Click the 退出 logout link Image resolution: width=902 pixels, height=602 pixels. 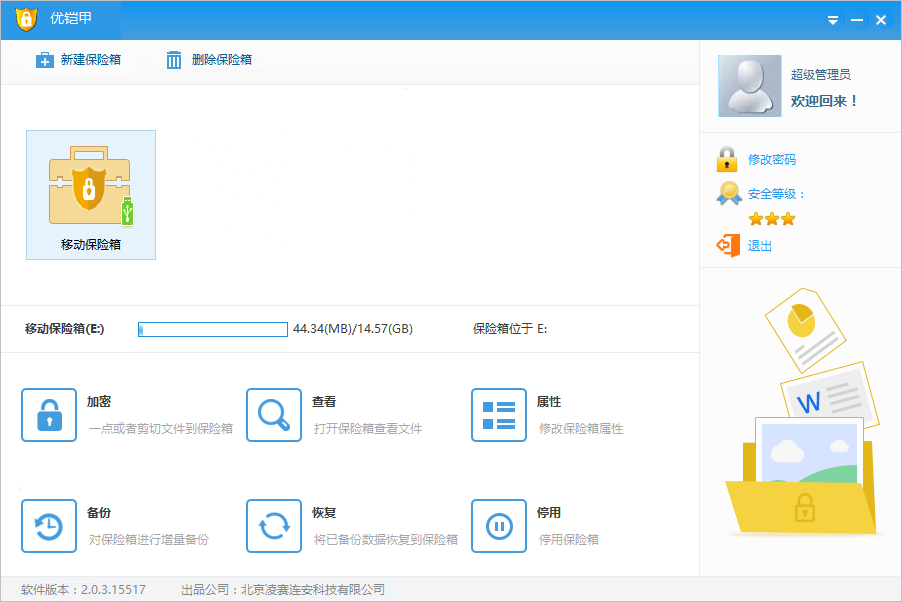(759, 245)
